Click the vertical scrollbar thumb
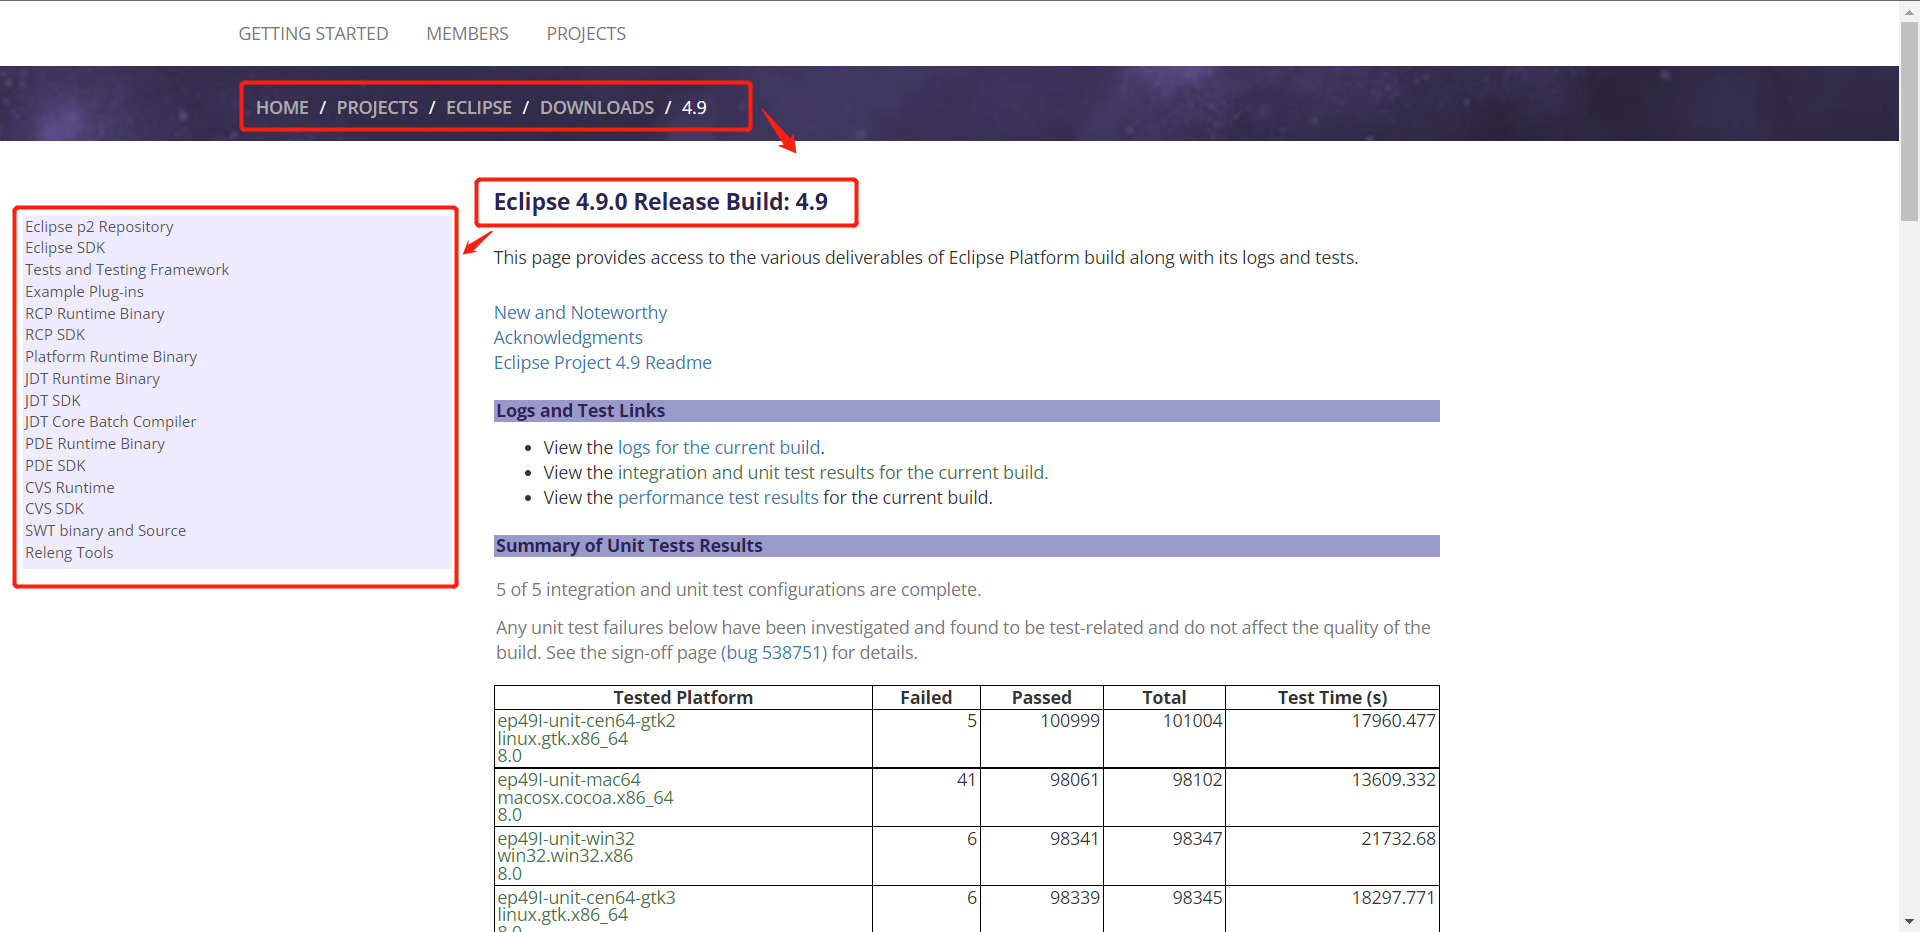 (1909, 120)
